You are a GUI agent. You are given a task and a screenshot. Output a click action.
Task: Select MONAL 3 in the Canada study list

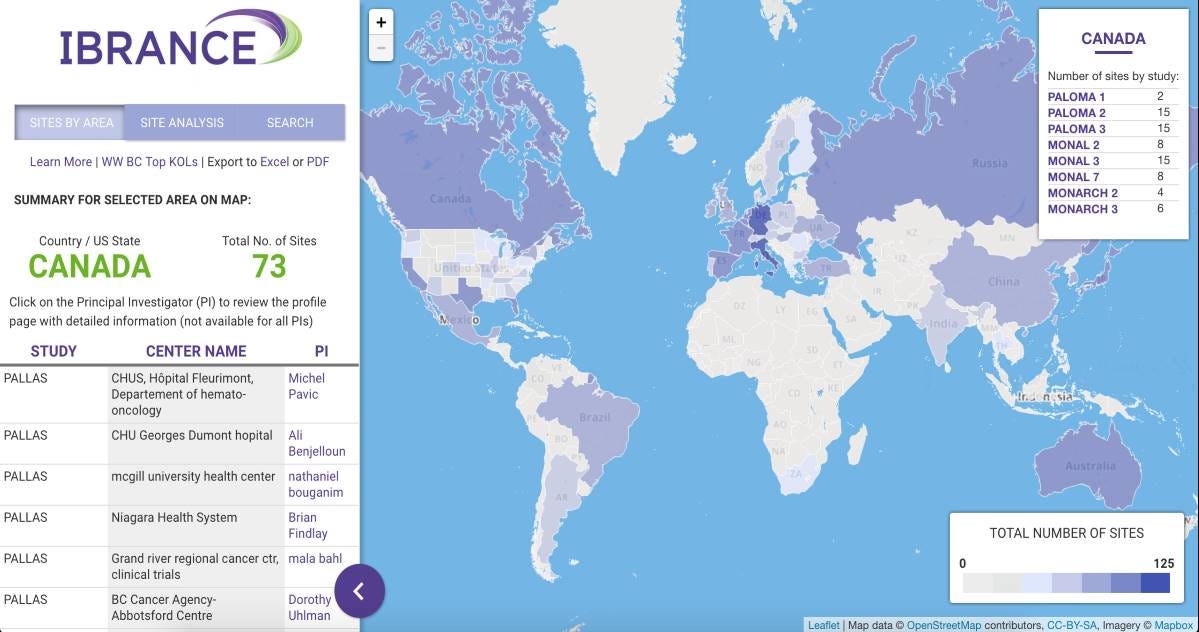(1074, 161)
